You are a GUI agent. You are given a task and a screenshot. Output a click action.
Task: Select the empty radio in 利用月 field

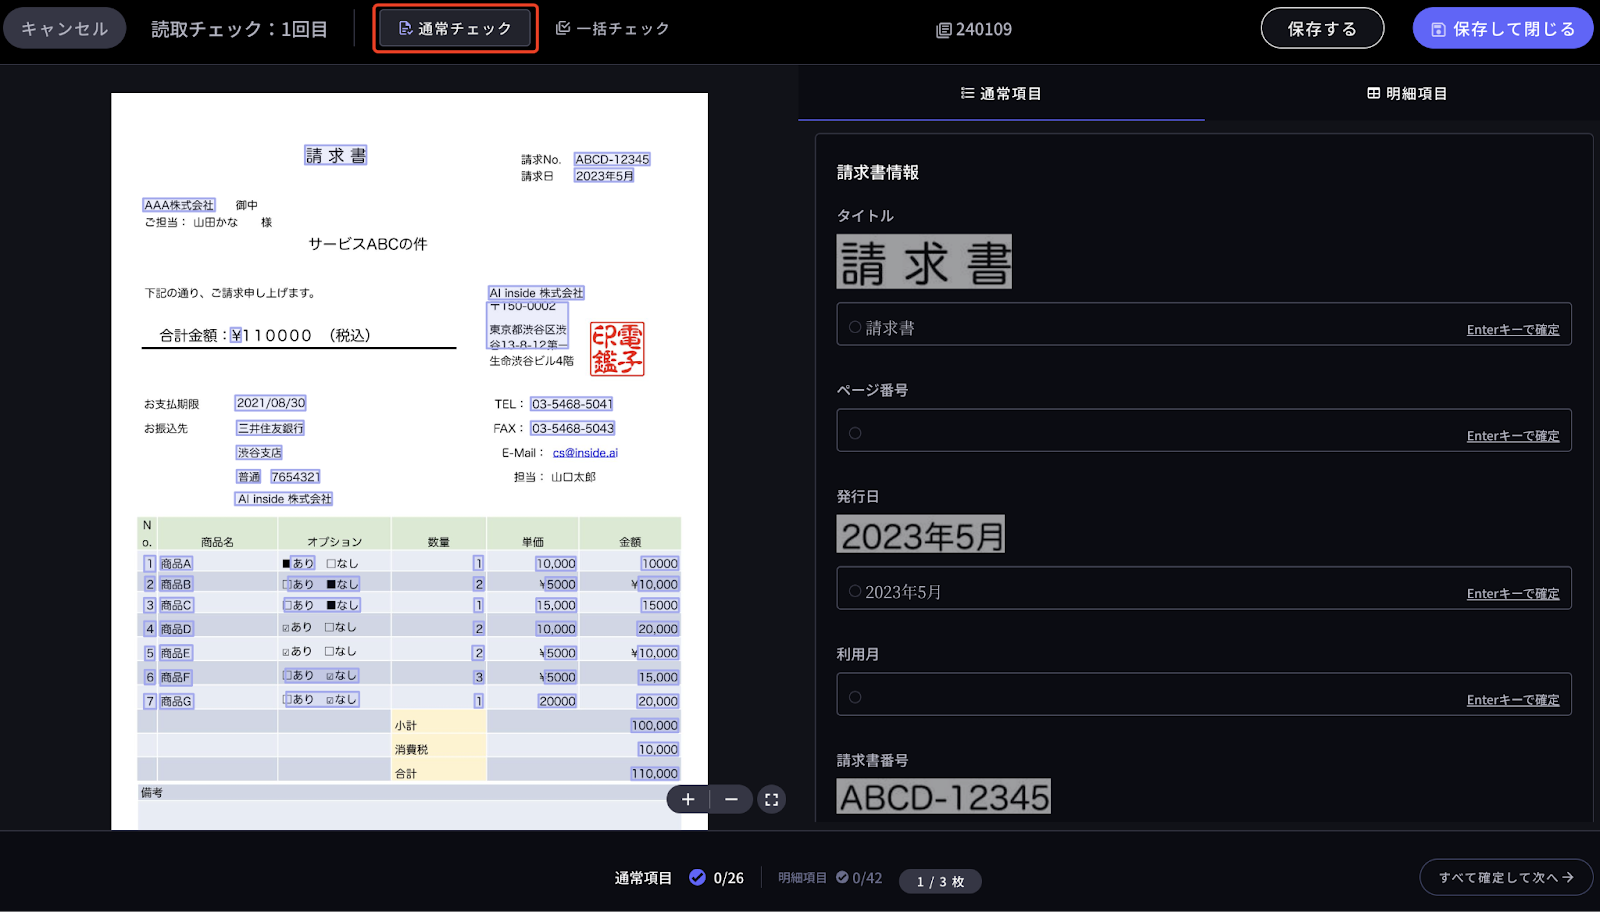(x=854, y=695)
